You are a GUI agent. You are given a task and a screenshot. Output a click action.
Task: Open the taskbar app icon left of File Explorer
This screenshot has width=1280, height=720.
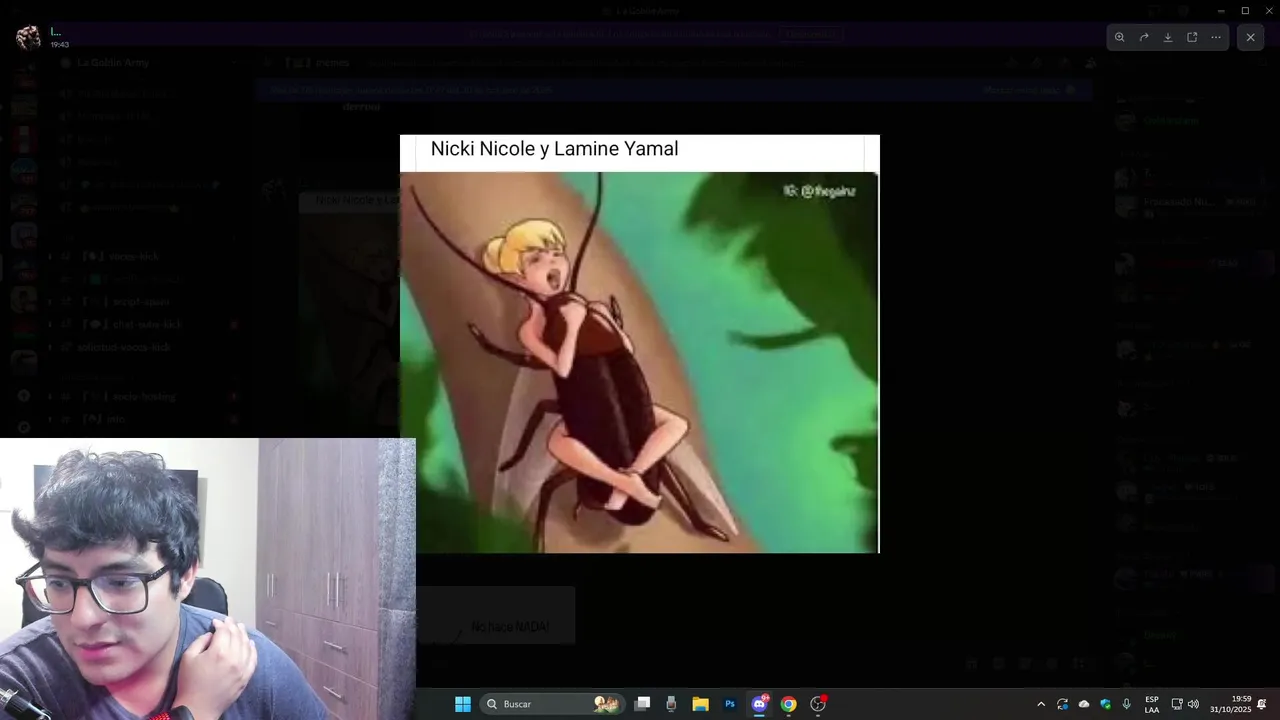click(x=671, y=704)
